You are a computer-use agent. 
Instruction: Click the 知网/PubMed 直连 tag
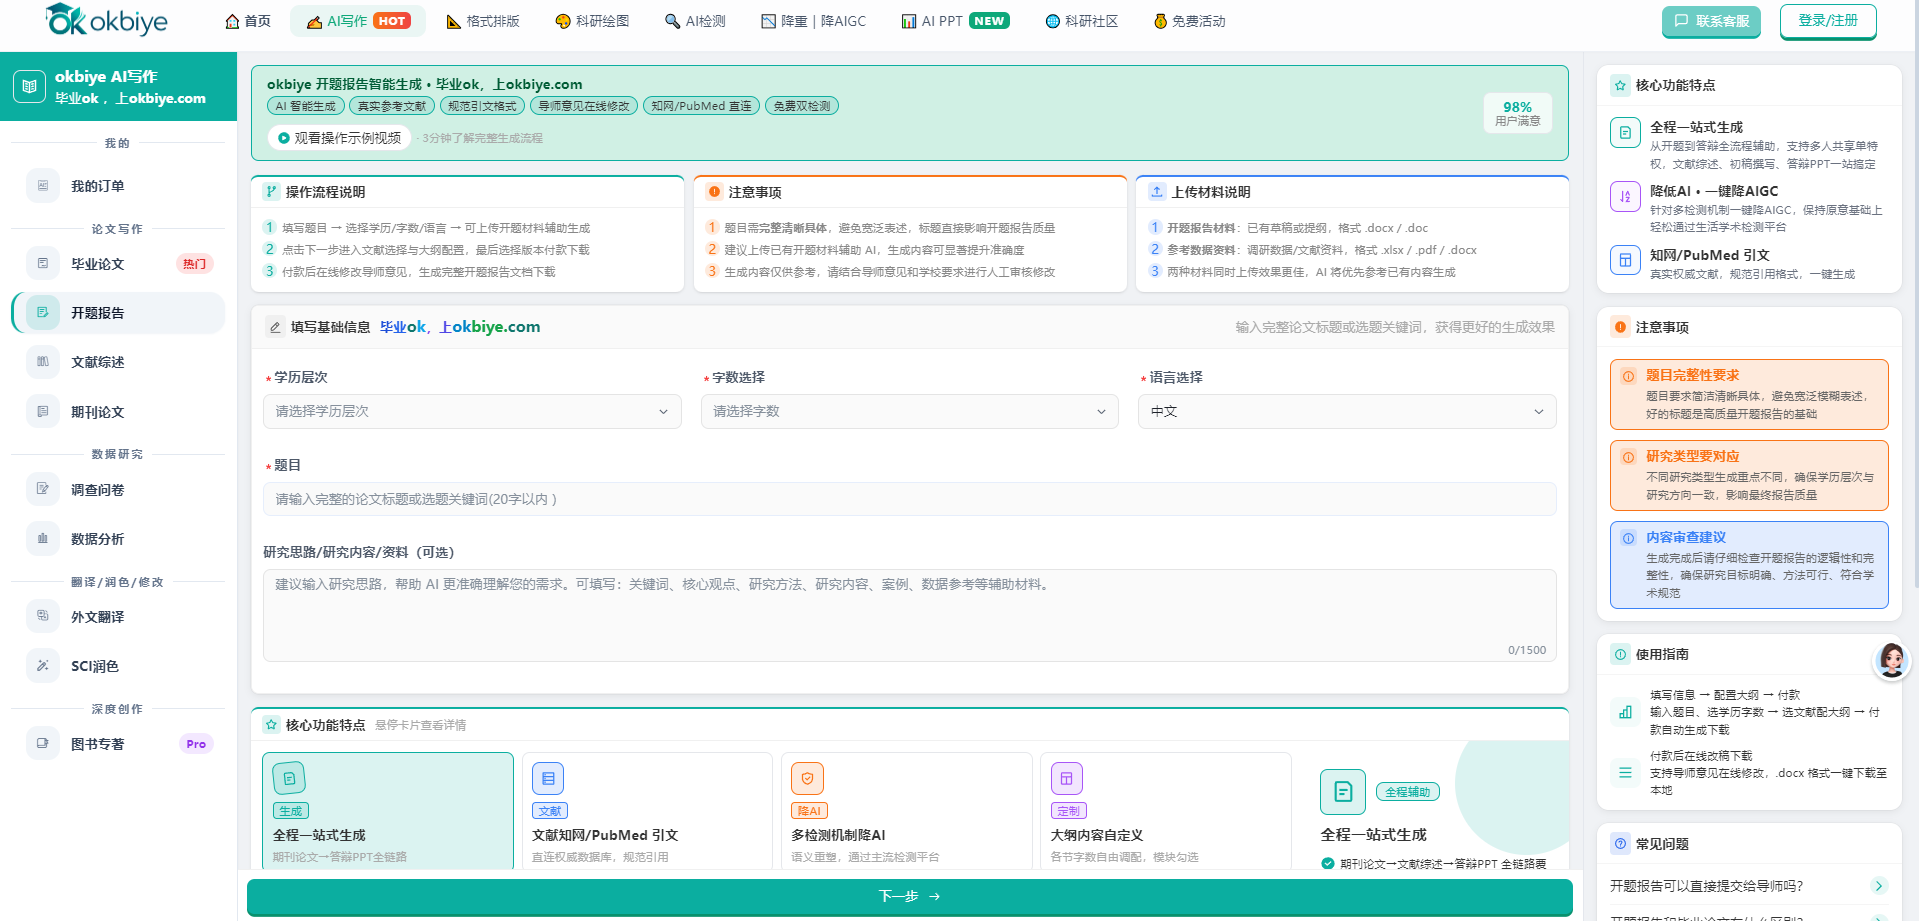pyautogui.click(x=701, y=106)
